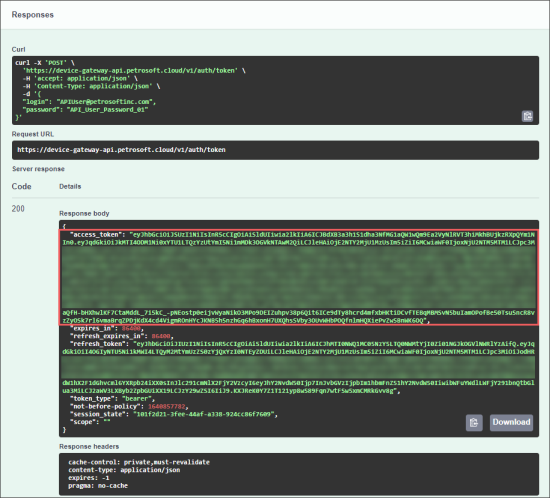Click the "expires_in" line in response
This screenshot has height=498, width=550.
pyautogui.click(x=107, y=329)
